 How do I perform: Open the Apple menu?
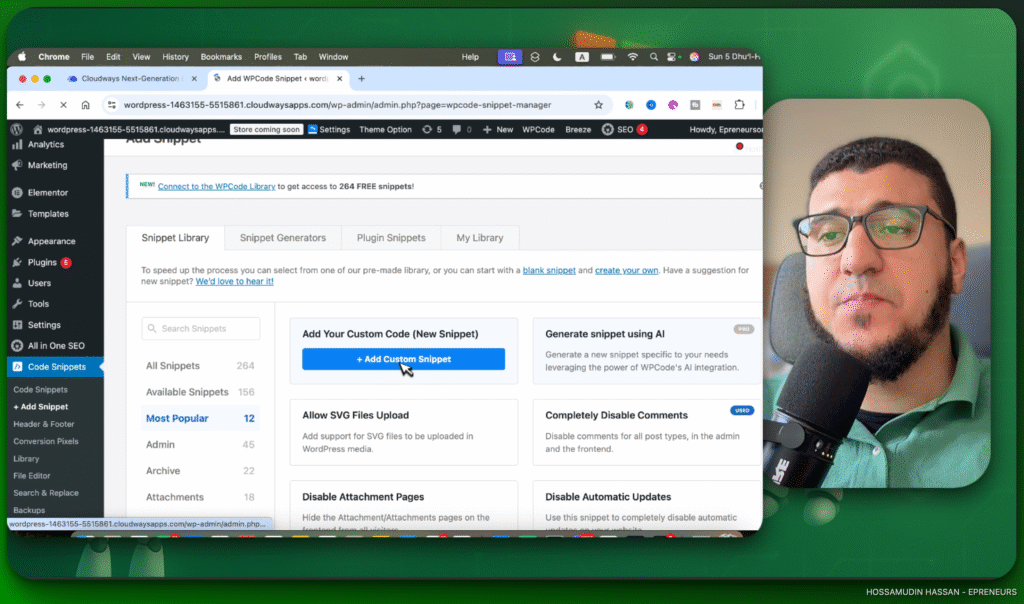[x=22, y=57]
